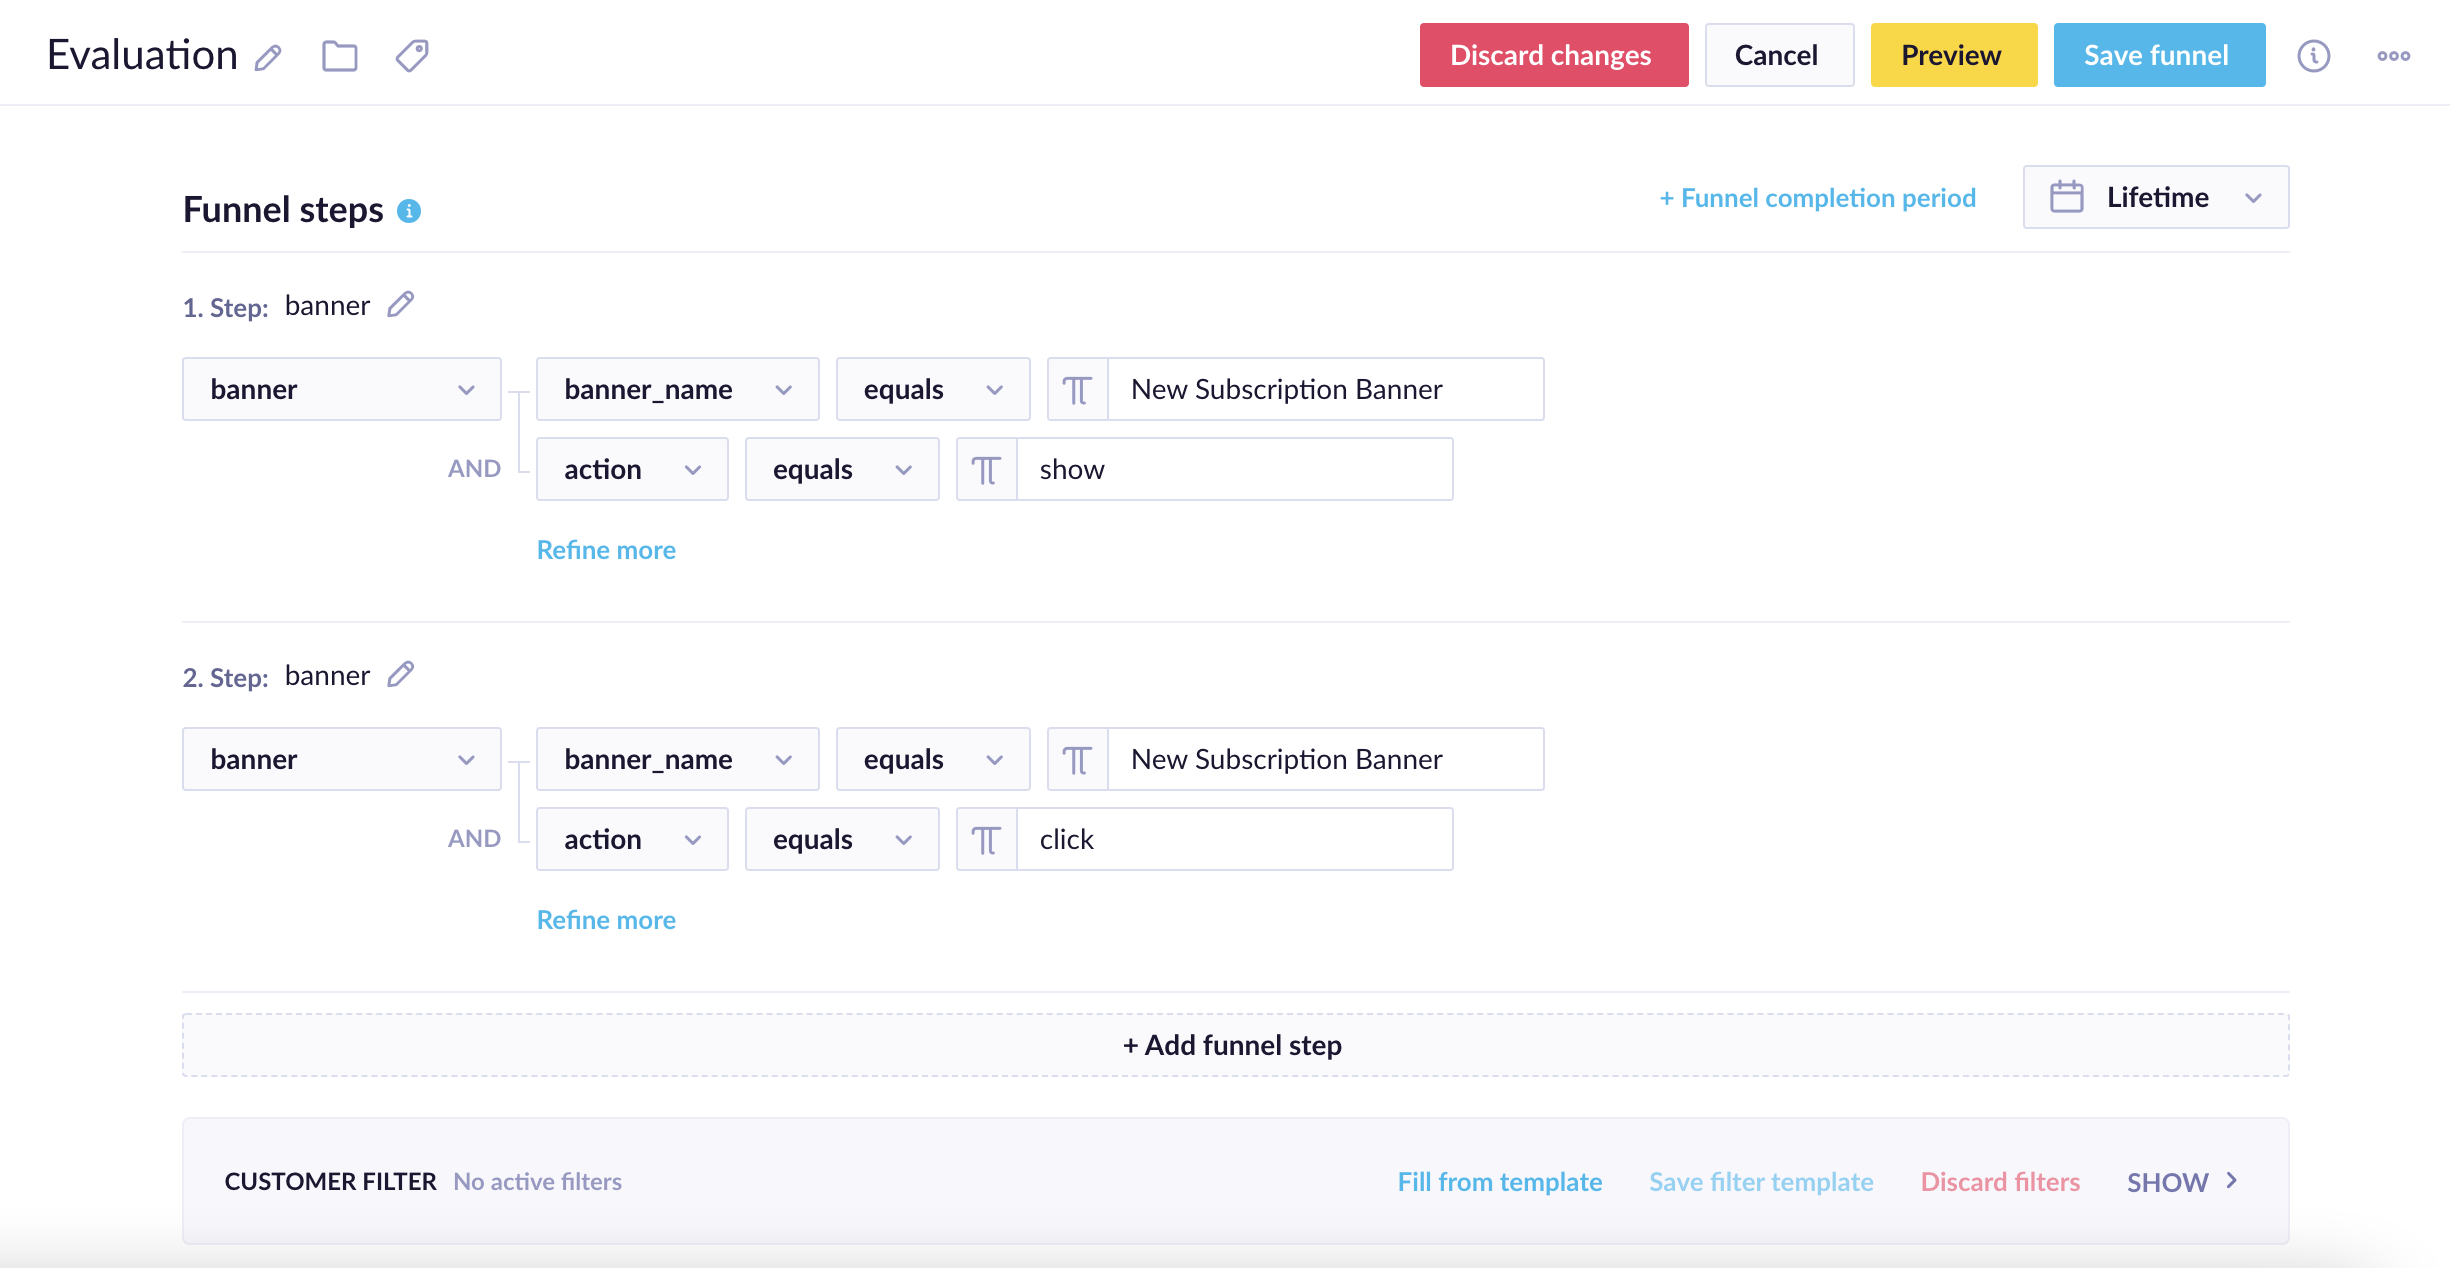Click the step 2 'click' value input field
The image size is (2450, 1268).
(1234, 840)
